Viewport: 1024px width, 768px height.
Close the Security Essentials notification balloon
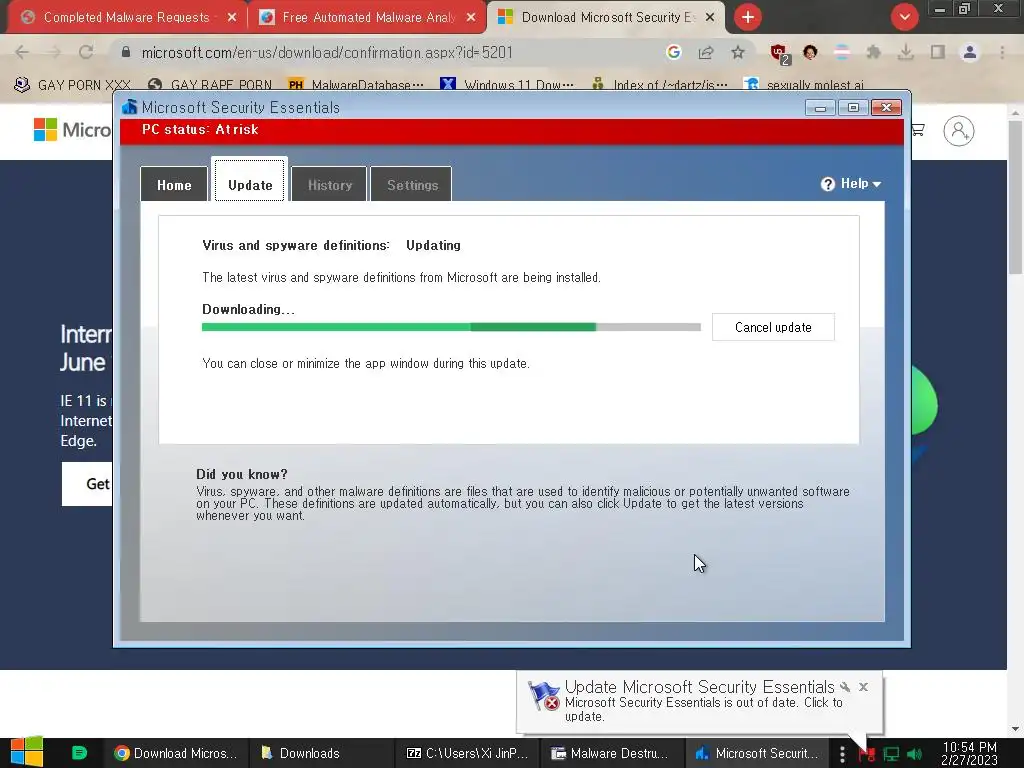863,686
